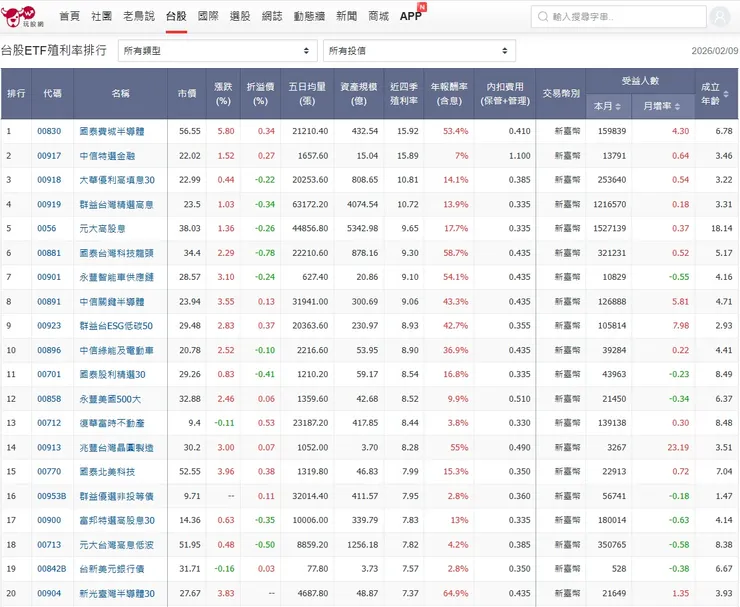Viewport: 740px width, 607px height.
Task: Open 國泰北美科技 link
Action: click(107, 472)
